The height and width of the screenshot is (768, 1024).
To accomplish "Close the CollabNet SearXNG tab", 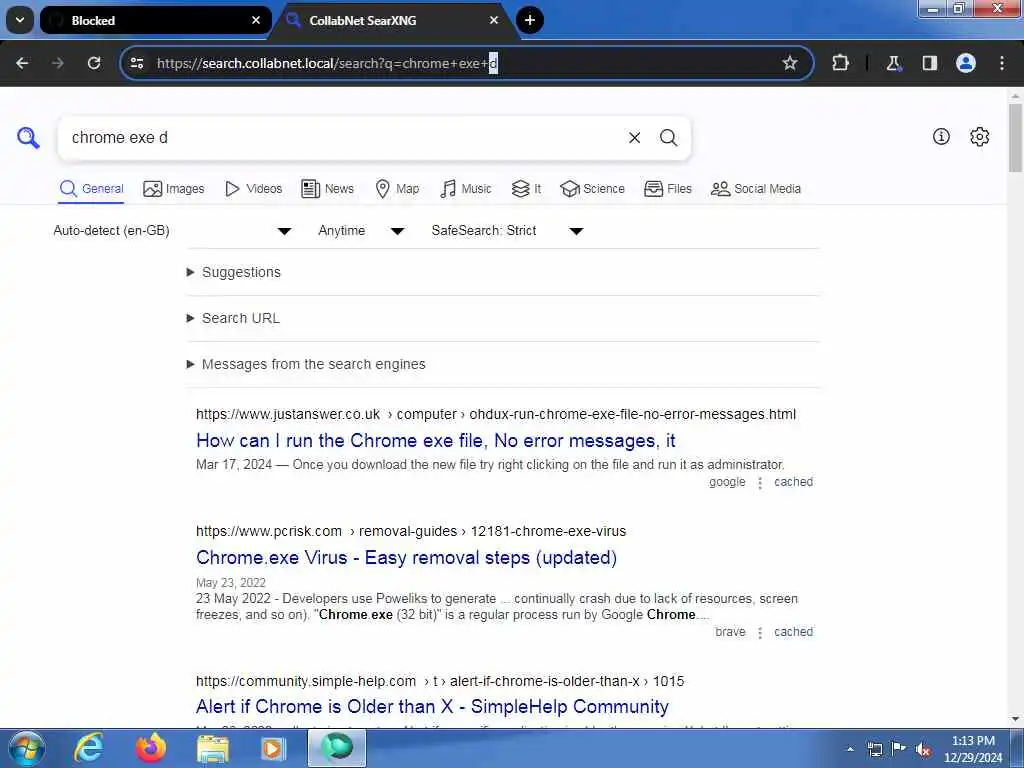I will click(494, 20).
